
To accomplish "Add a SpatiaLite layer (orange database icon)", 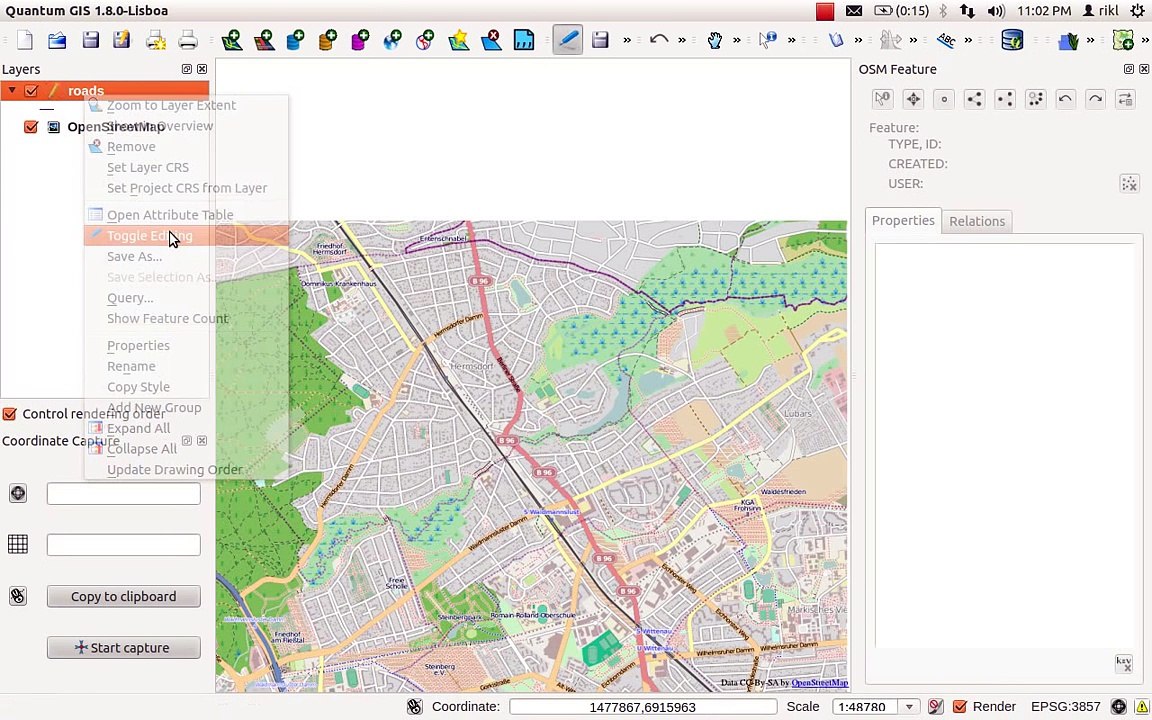I will tap(328, 40).
